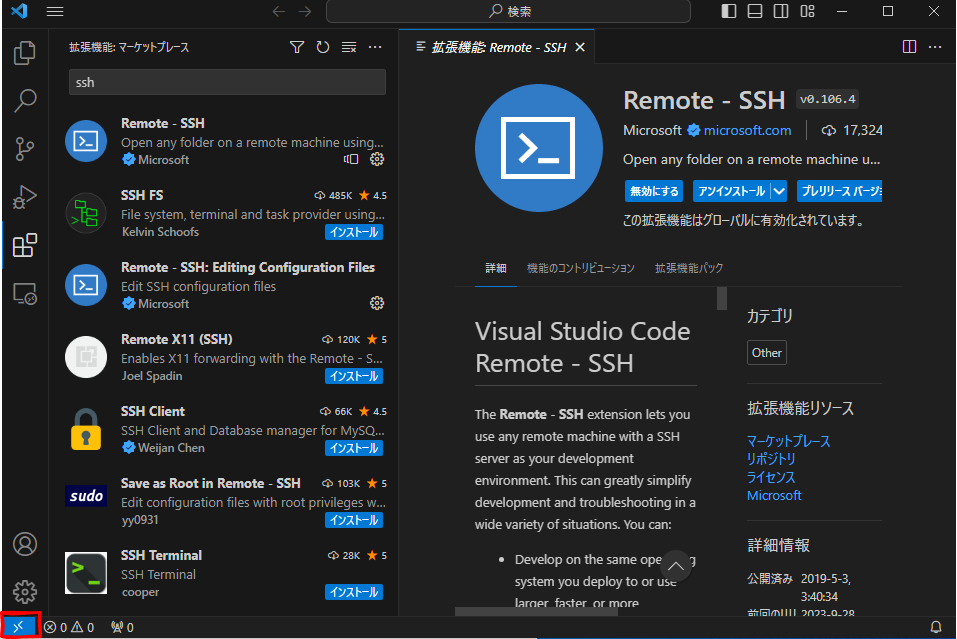Open the extensions view more actions menu
The height and width of the screenshot is (639, 957).
(375, 47)
